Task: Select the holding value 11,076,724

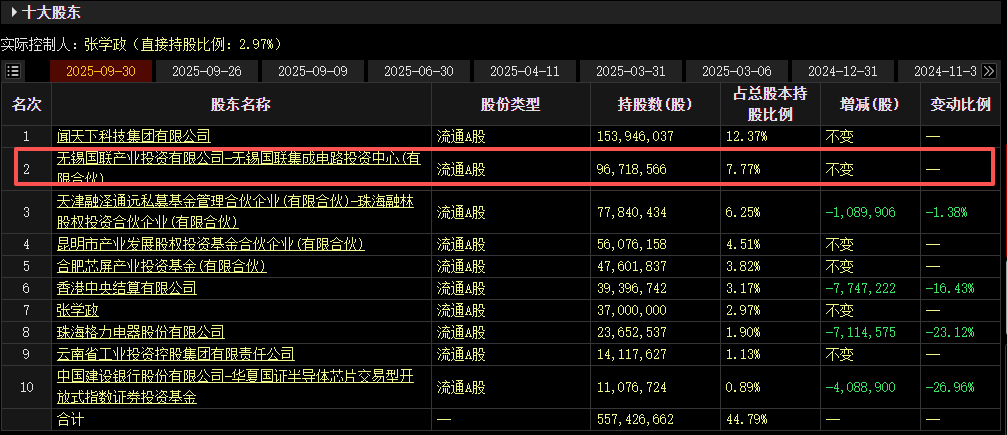Action: pos(631,387)
